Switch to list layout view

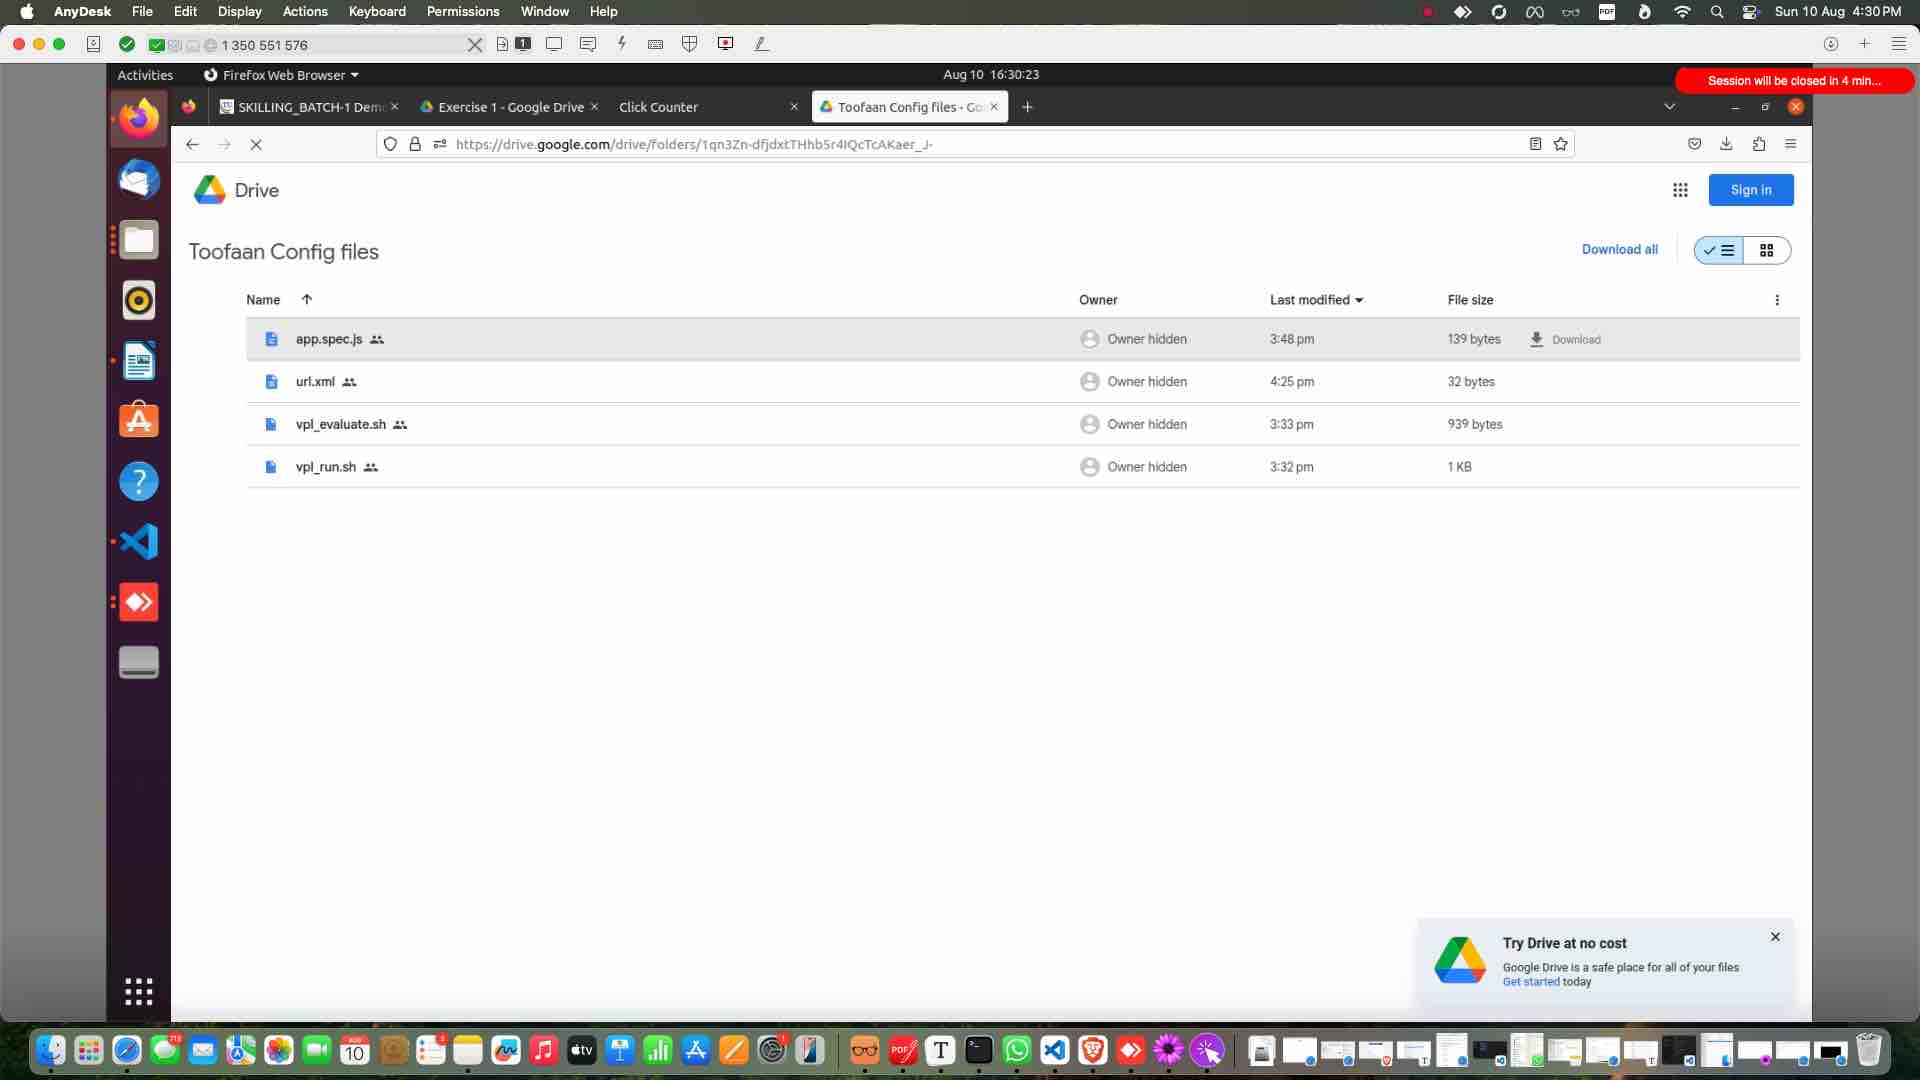1719,250
